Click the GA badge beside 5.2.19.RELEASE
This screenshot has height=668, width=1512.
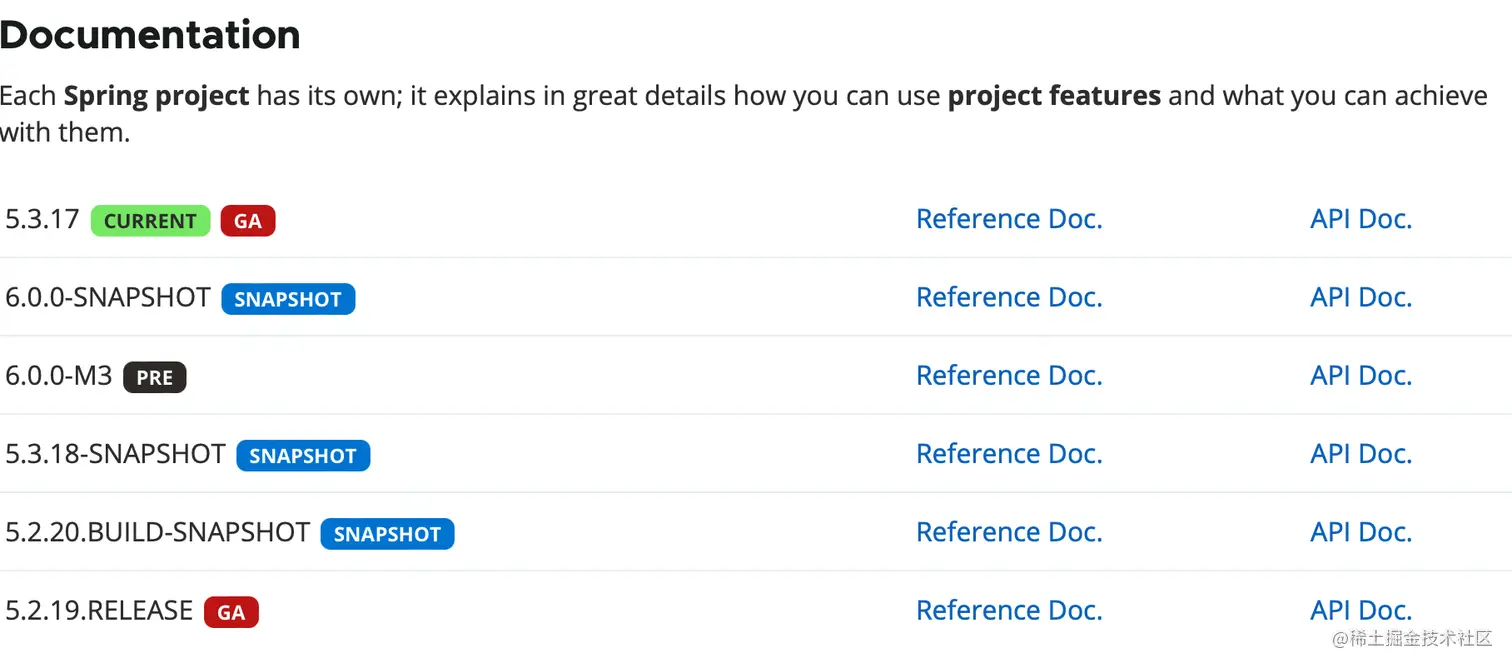tap(231, 612)
